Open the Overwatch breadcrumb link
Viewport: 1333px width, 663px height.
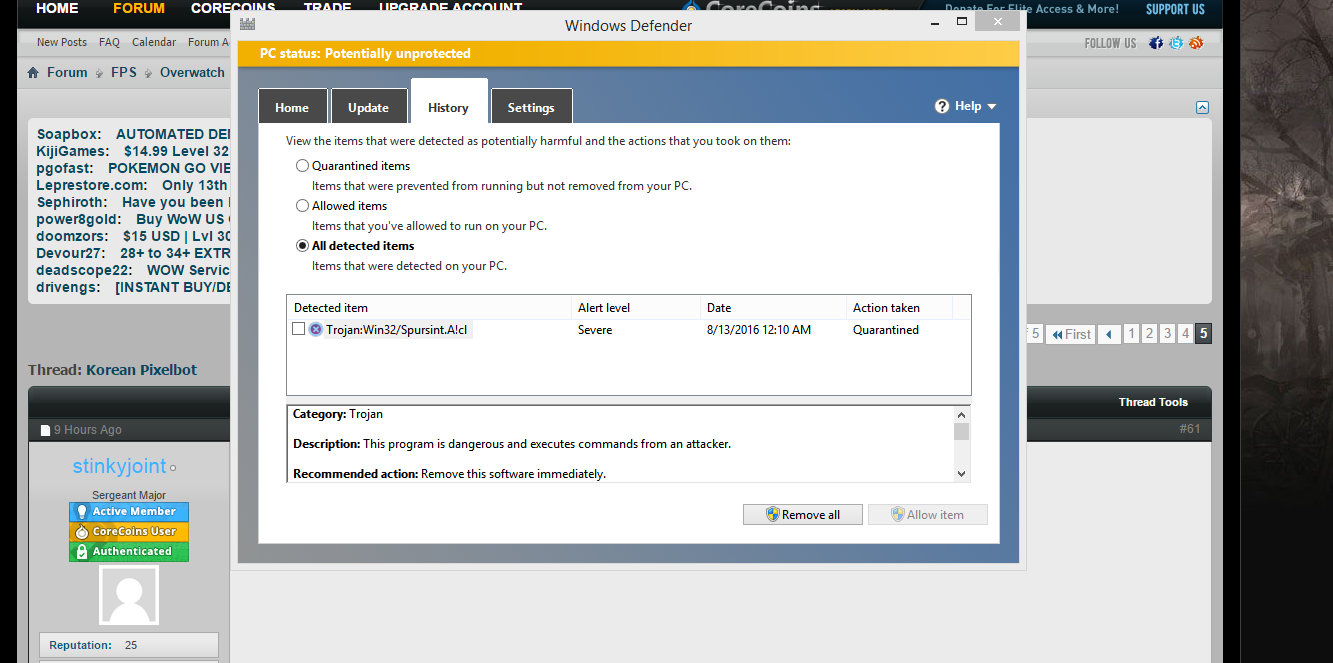192,73
